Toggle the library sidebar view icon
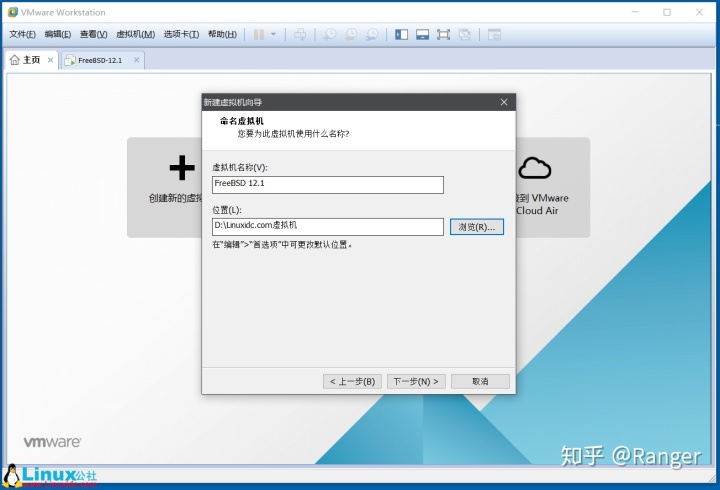 pyautogui.click(x=401, y=34)
